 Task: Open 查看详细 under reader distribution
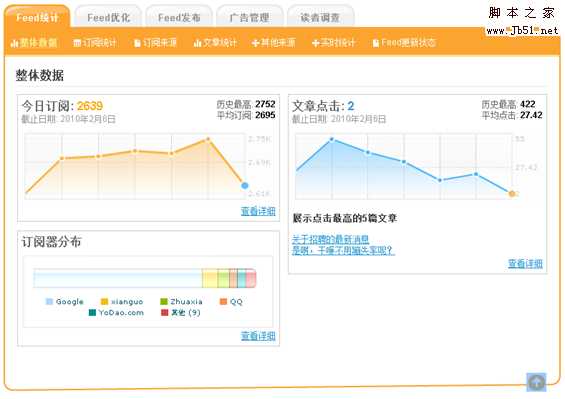click(258, 336)
